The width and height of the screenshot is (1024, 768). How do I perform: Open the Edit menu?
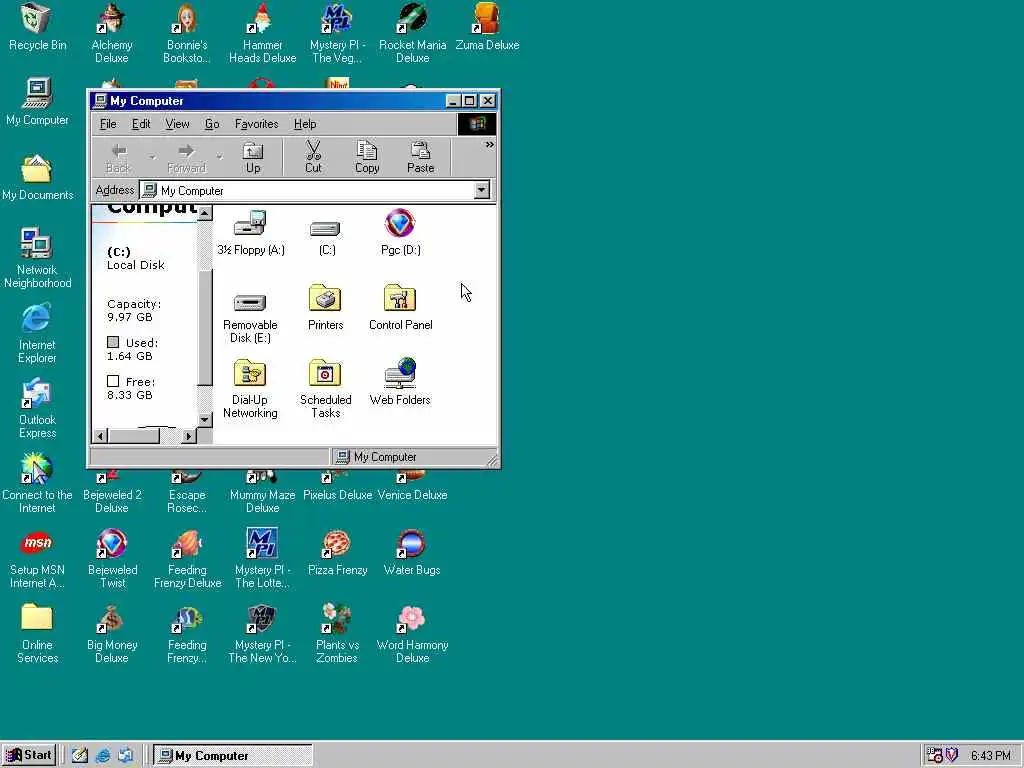click(x=140, y=123)
